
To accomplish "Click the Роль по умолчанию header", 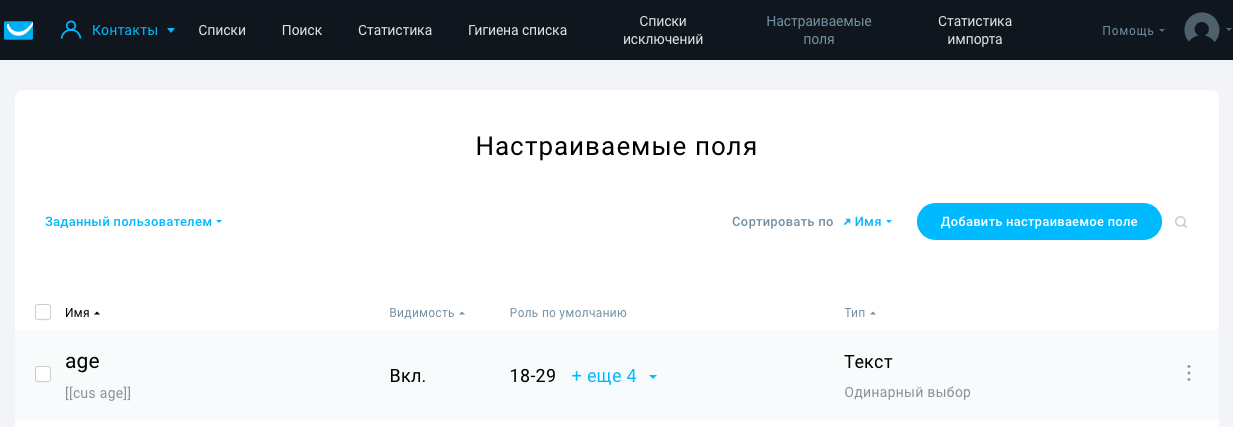I will (x=568, y=313).
